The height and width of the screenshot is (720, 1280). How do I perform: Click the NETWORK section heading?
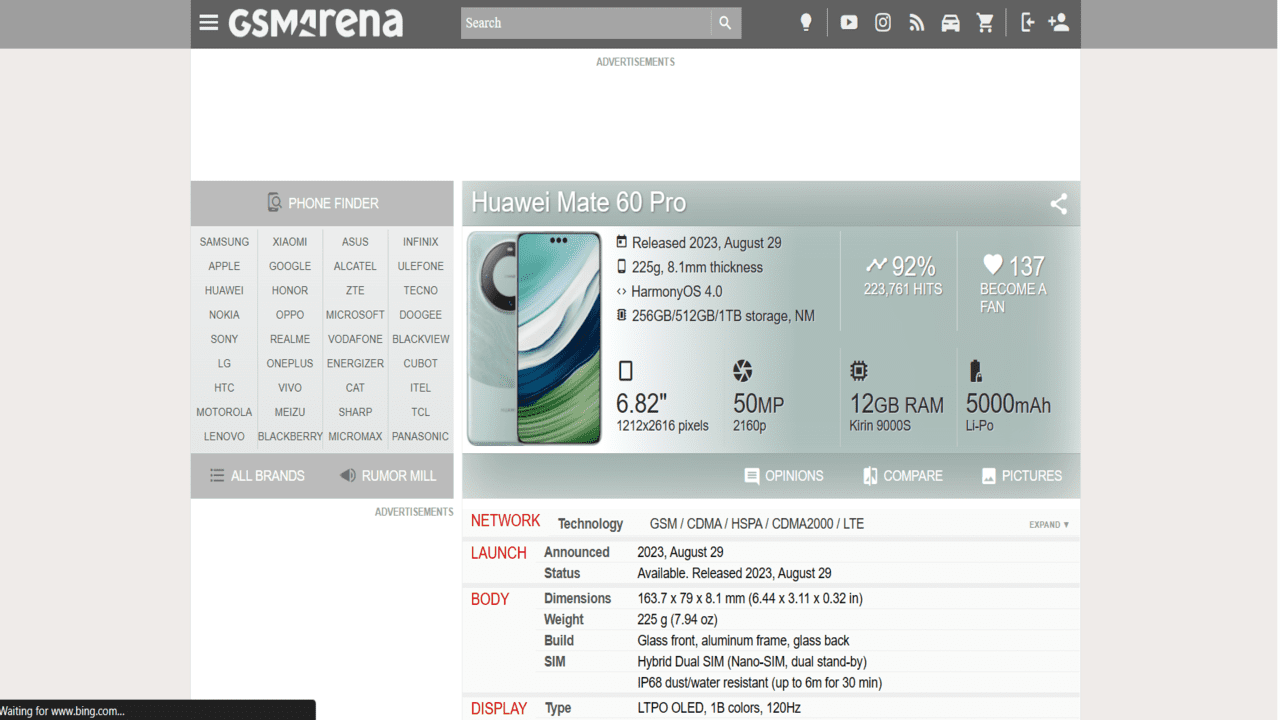(x=505, y=521)
